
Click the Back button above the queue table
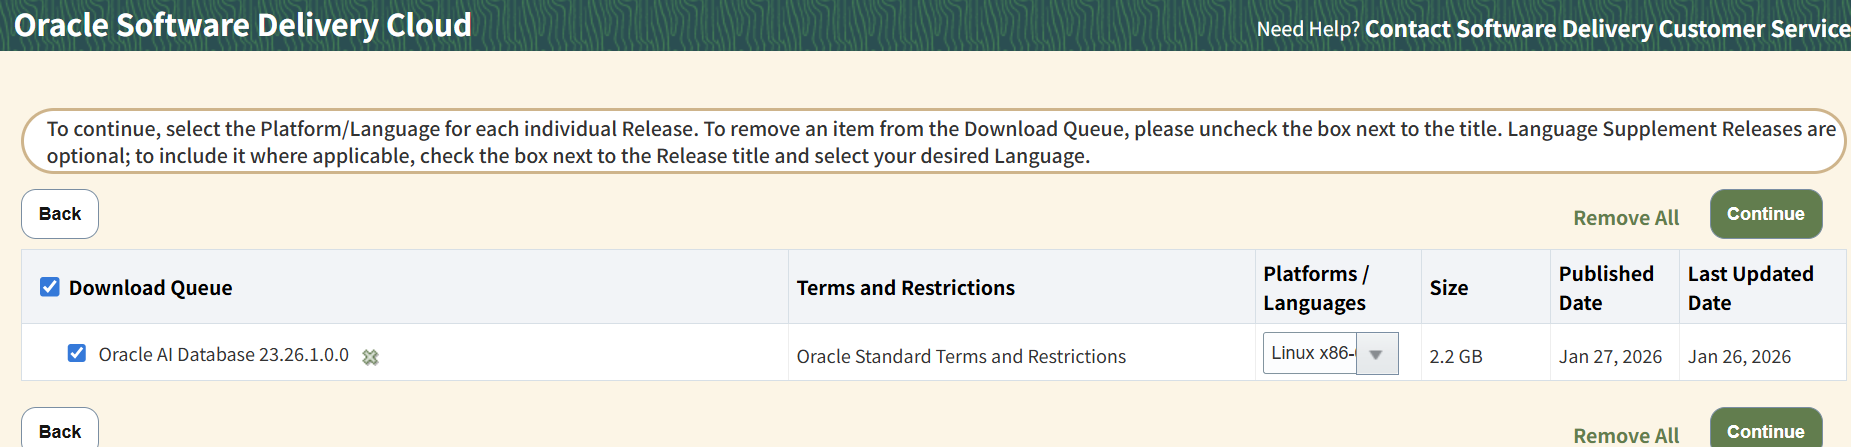[60, 214]
